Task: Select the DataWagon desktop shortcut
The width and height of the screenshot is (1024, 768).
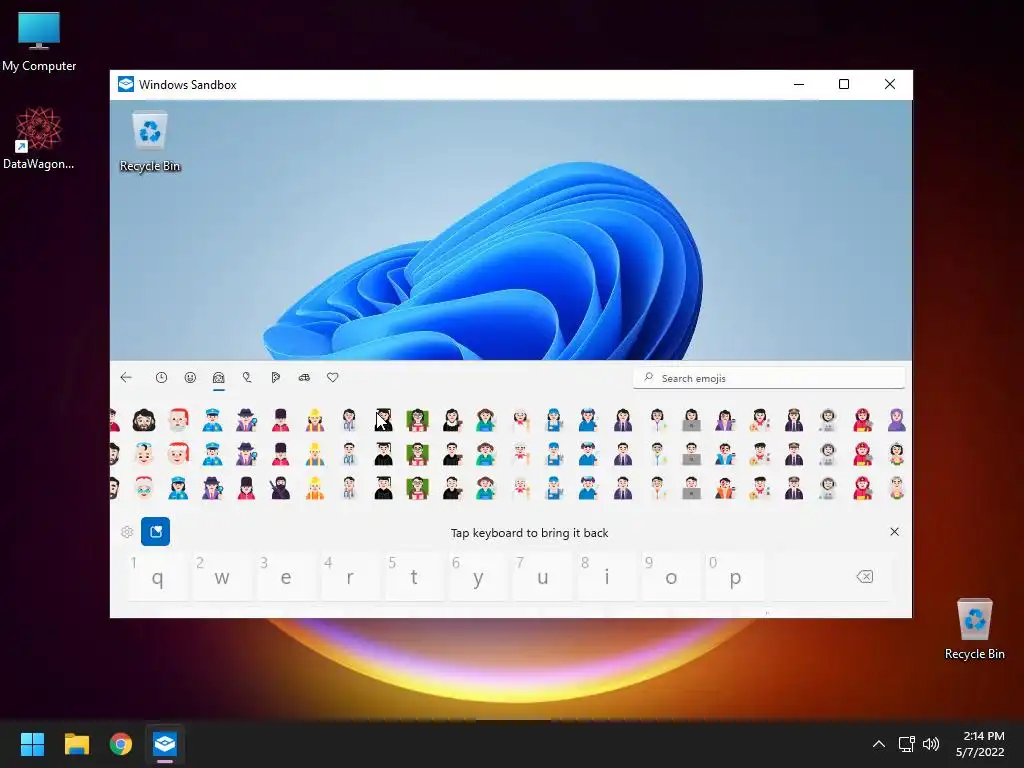Action: 39,139
